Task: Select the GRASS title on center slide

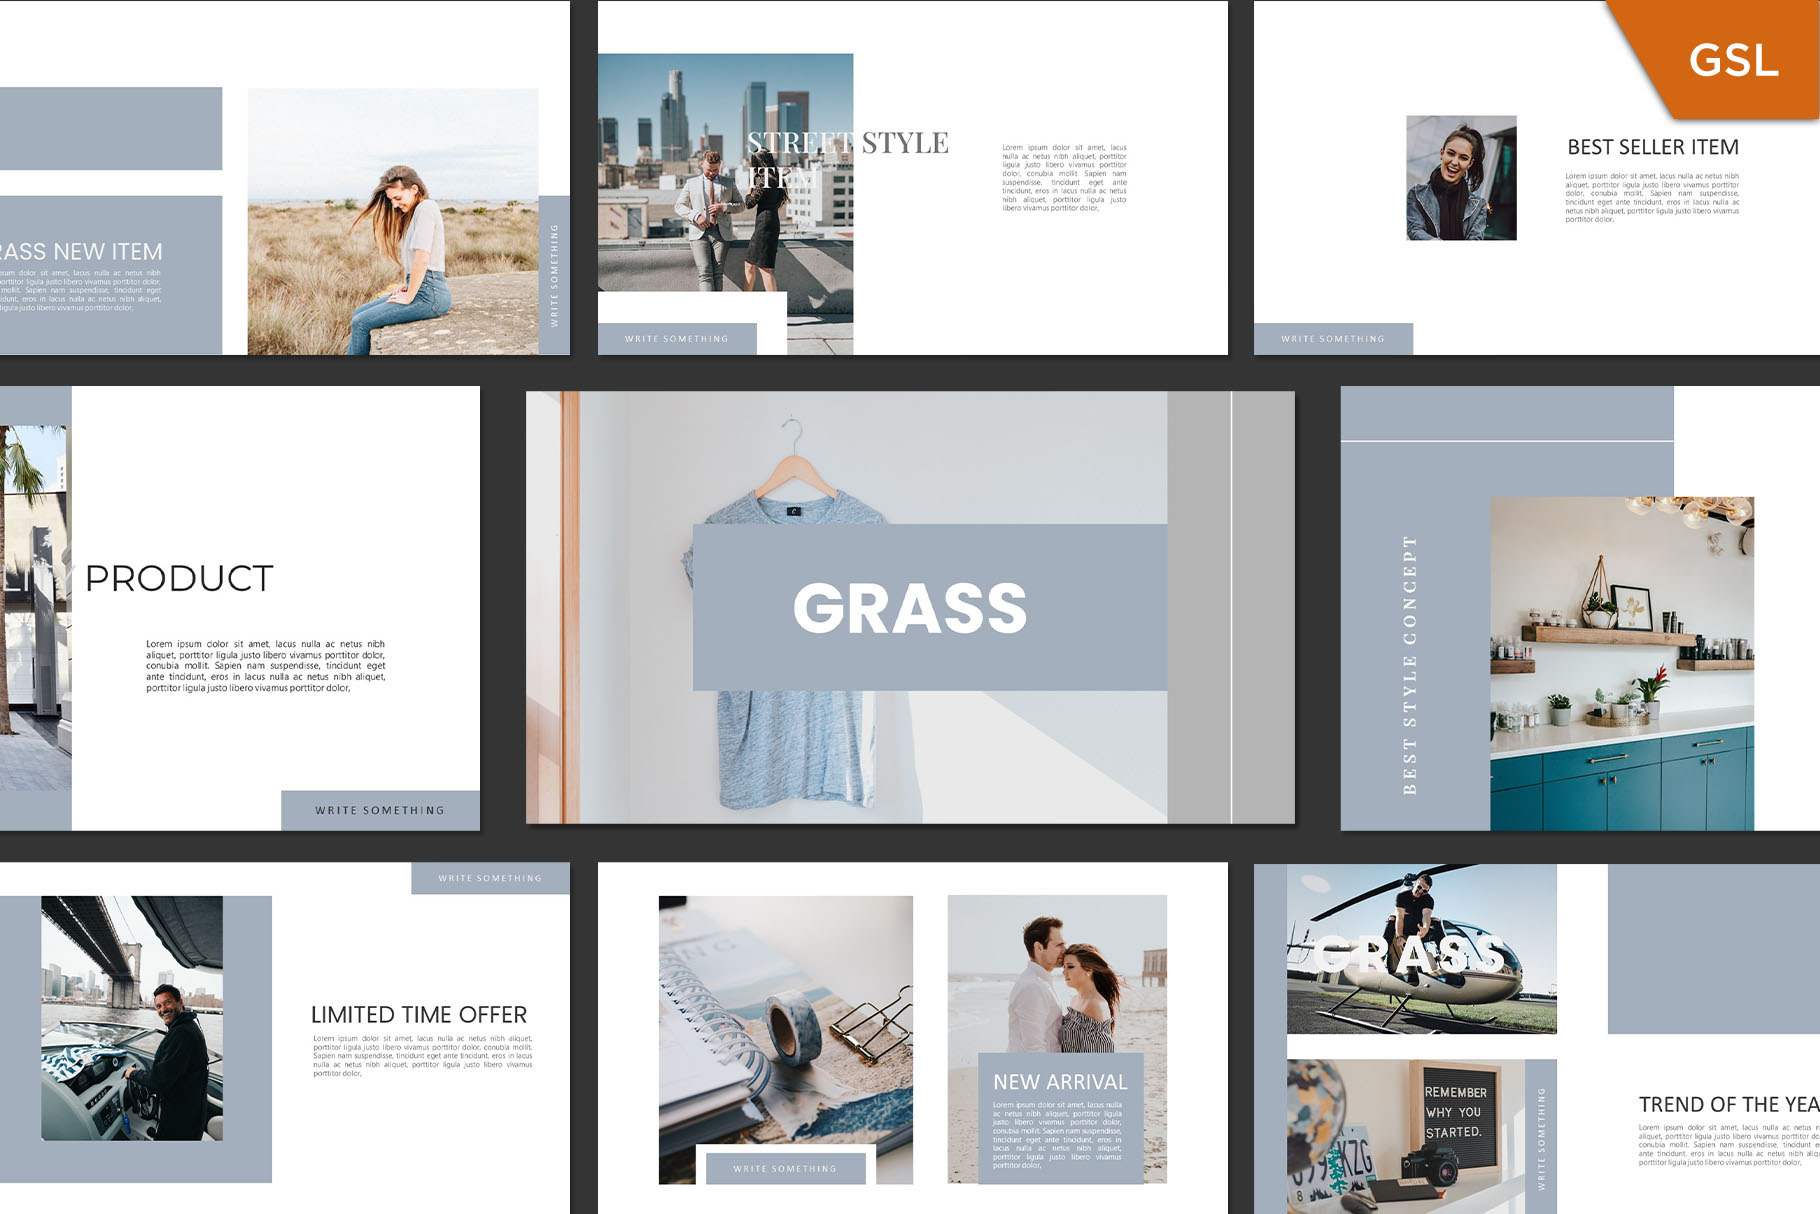Action: click(909, 608)
